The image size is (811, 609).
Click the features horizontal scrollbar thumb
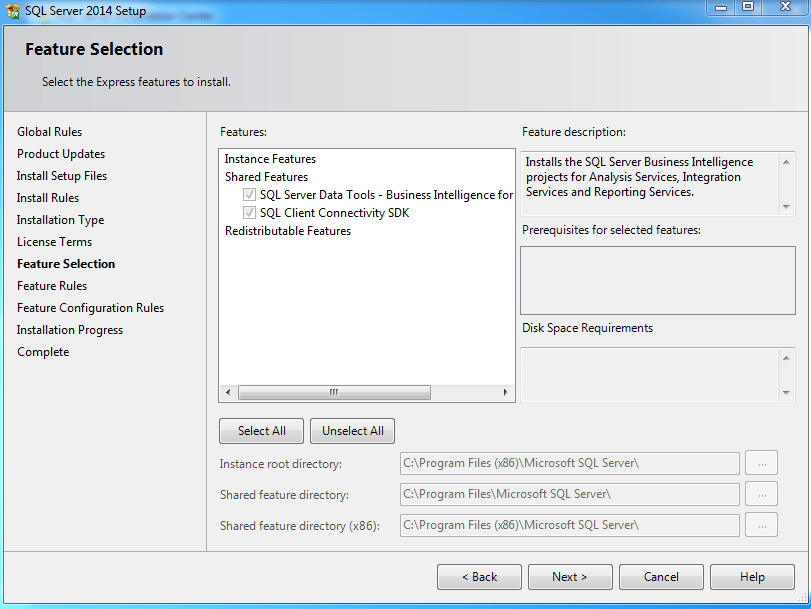point(334,393)
